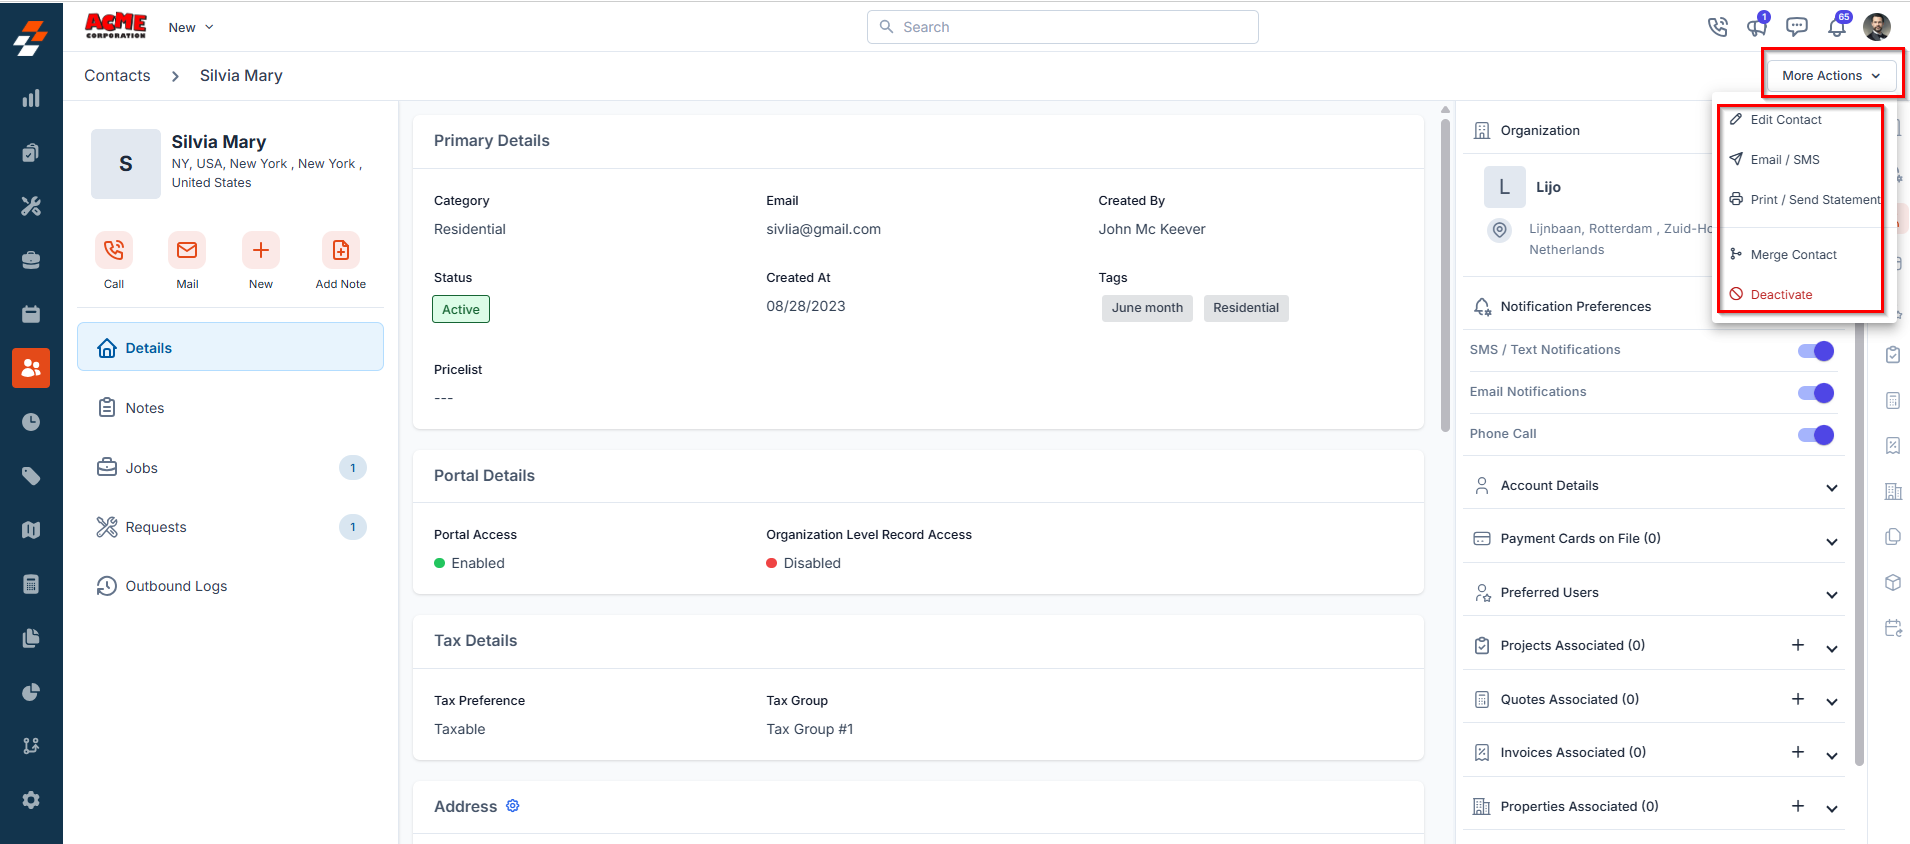1910x844 pixels.
Task: Open the user profile avatar
Action: coord(1877,27)
